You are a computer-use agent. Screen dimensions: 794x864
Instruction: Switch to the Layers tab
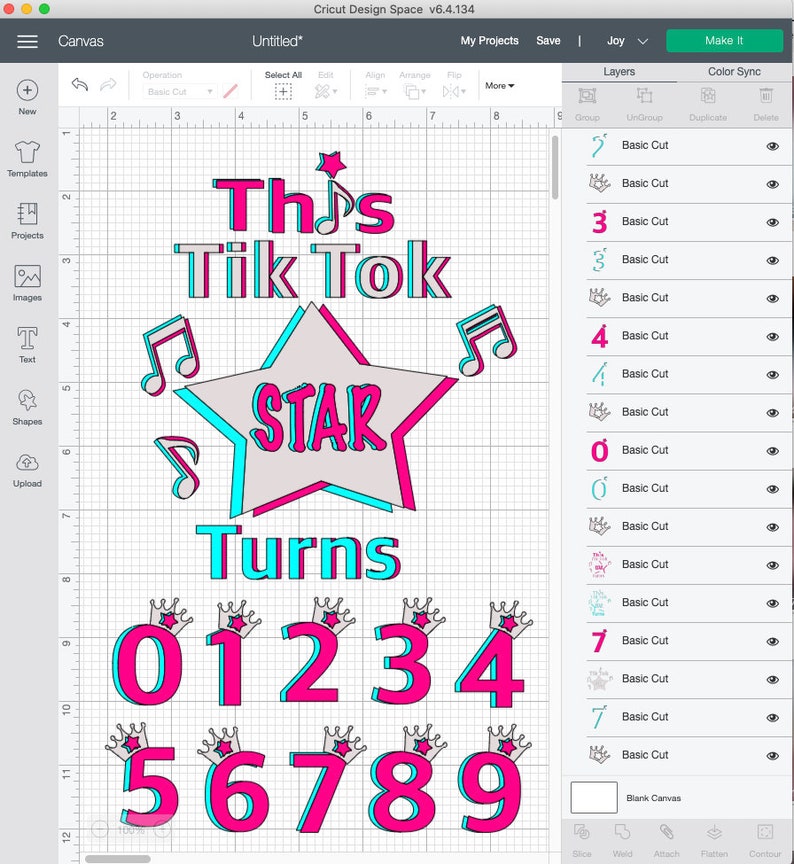click(619, 72)
